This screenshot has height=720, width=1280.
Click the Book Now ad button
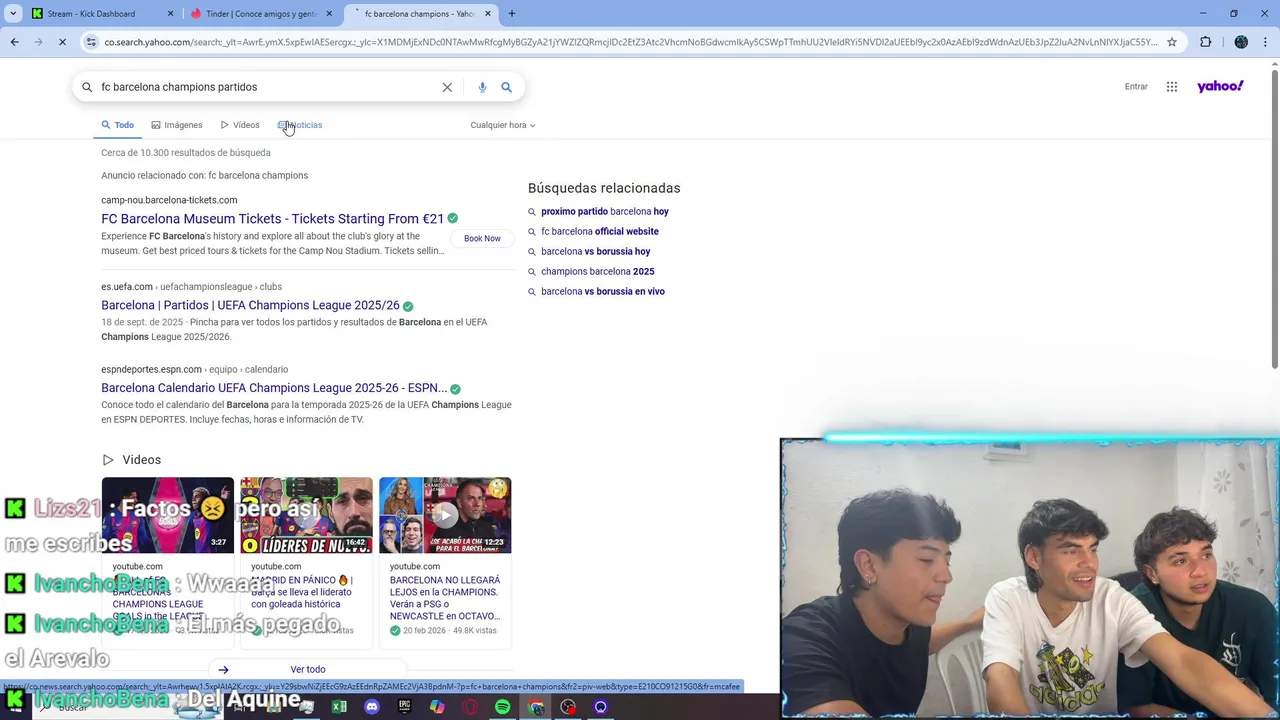point(482,238)
